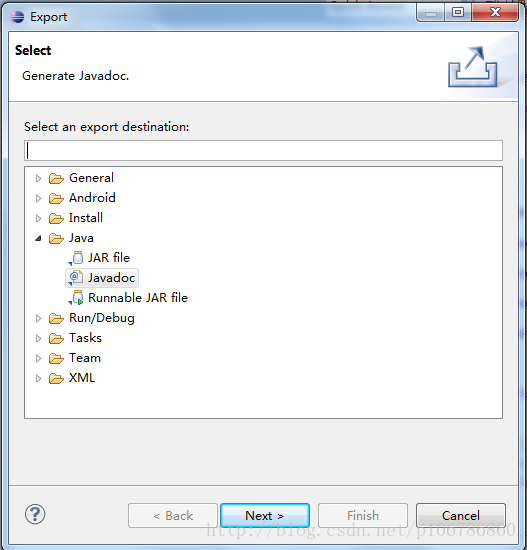Focus the export destination filter field
This screenshot has height=550, width=527.
pos(264,150)
